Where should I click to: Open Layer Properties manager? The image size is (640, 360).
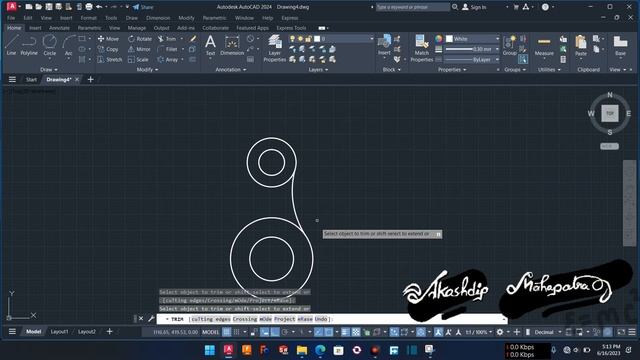(275, 48)
